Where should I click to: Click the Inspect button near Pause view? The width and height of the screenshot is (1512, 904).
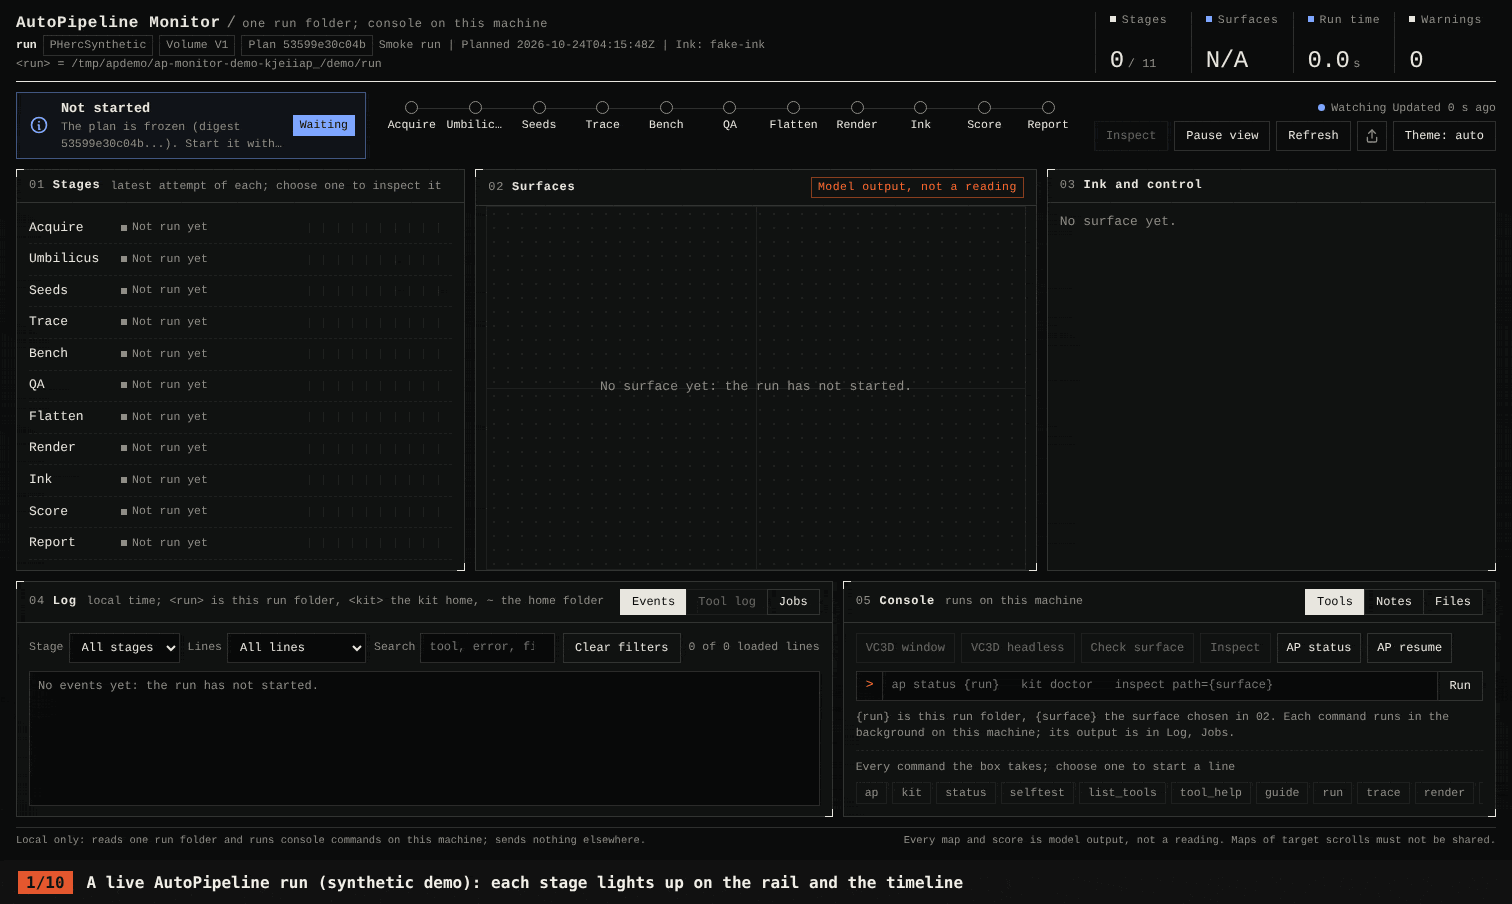click(1131, 136)
